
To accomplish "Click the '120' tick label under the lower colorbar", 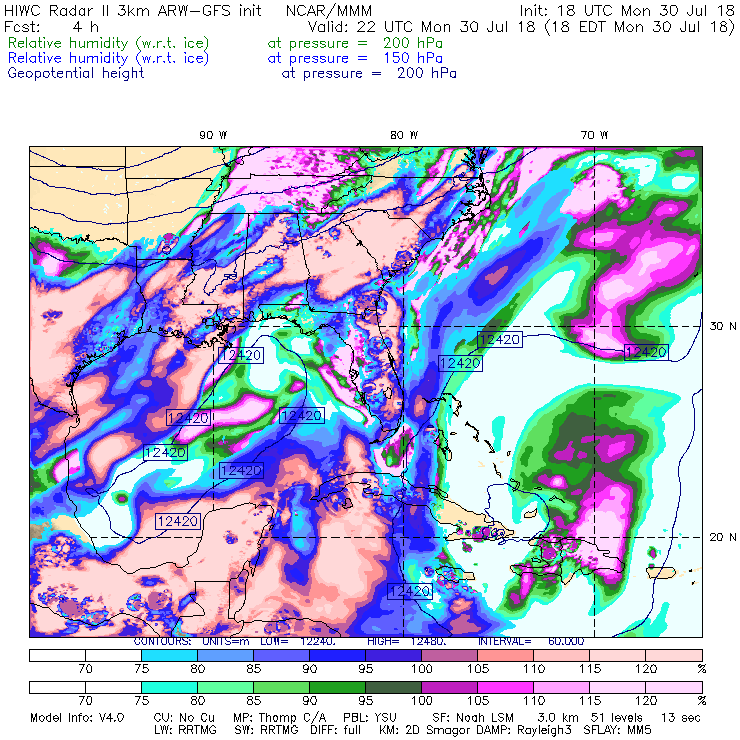I will coord(646,701).
